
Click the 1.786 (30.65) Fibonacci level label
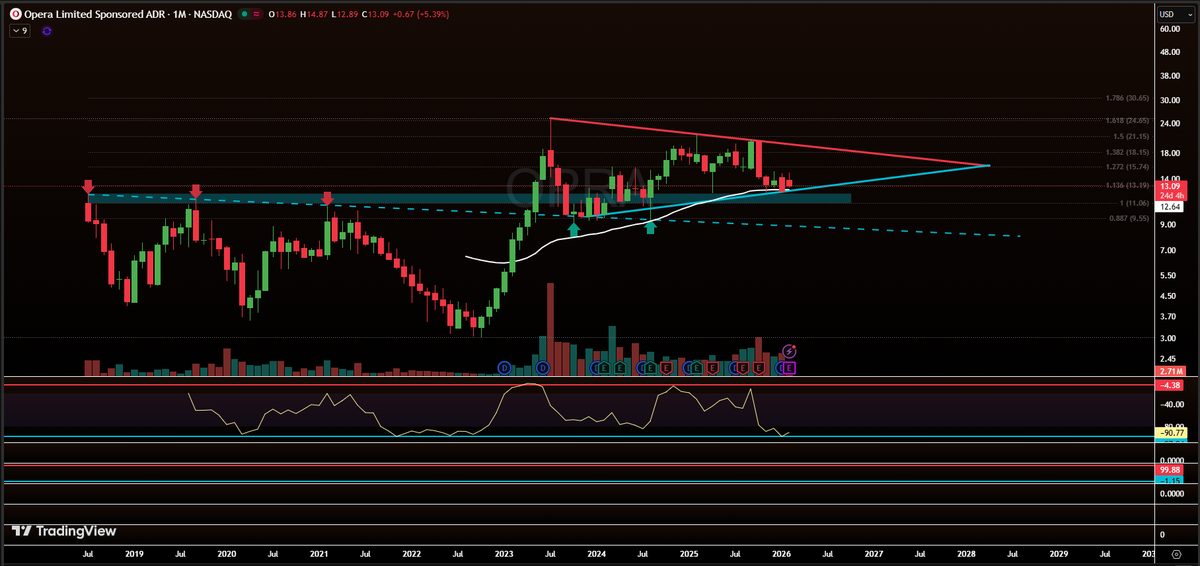(1128, 98)
